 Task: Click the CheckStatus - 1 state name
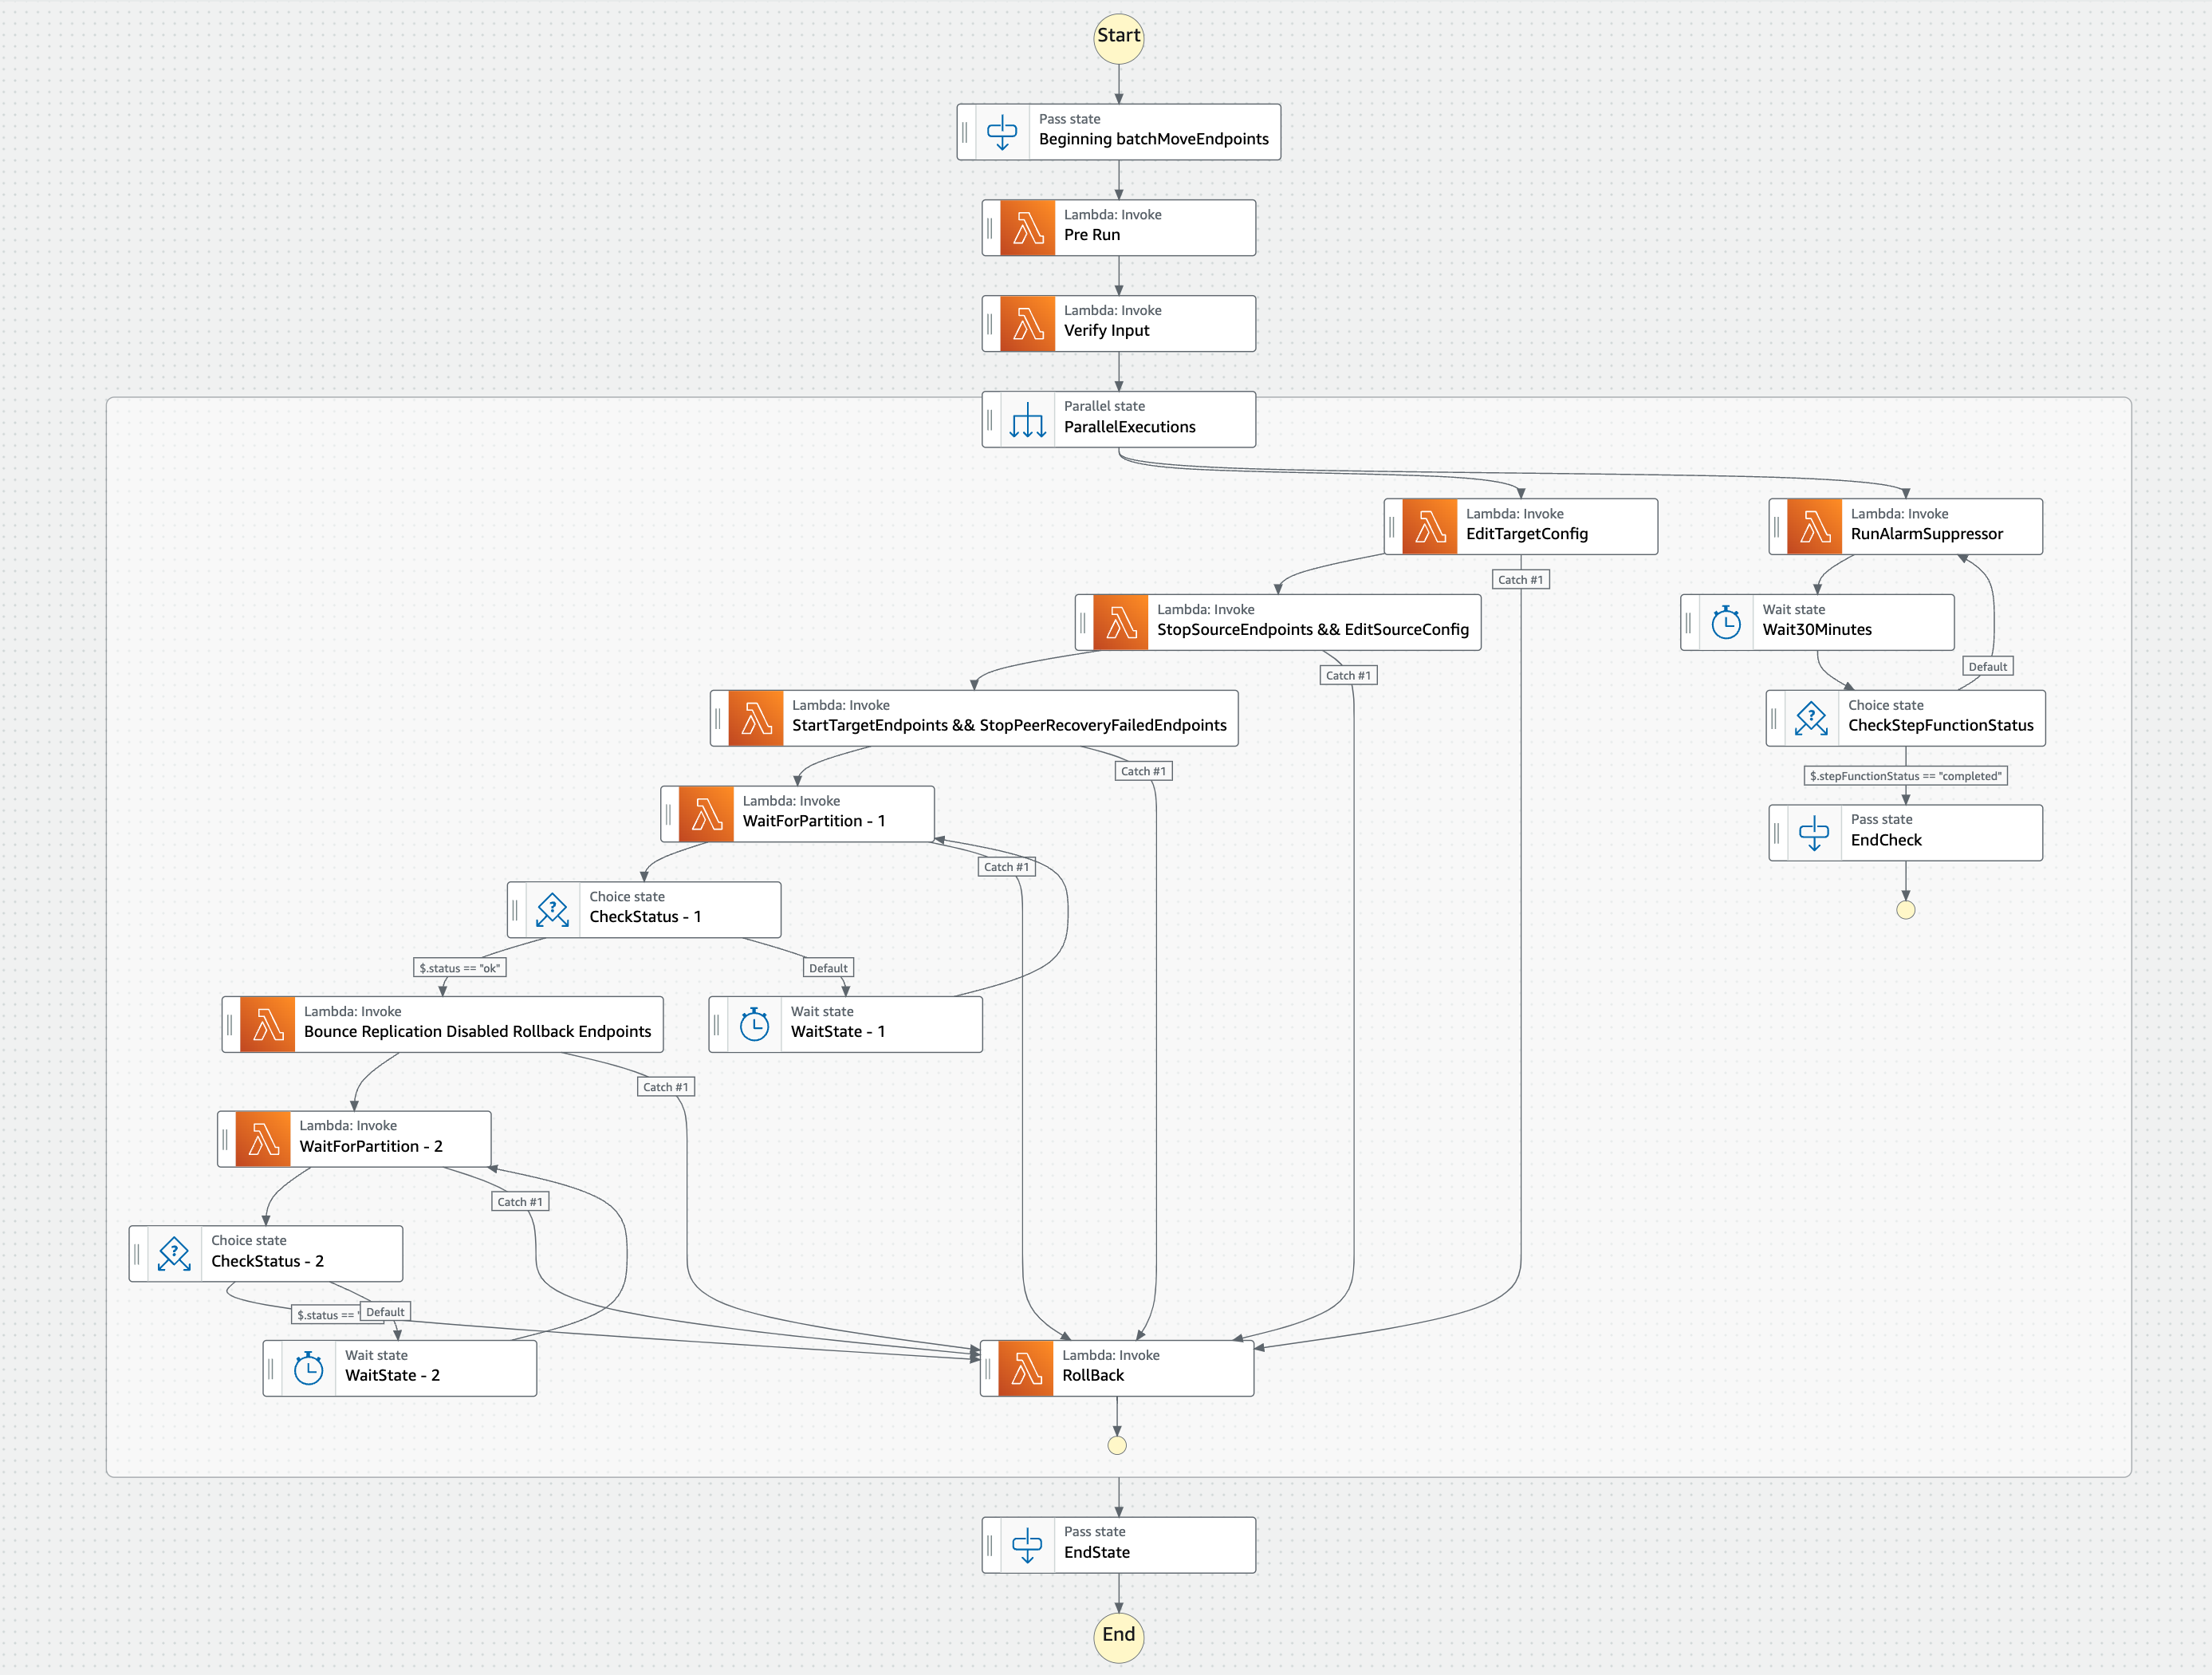click(645, 917)
